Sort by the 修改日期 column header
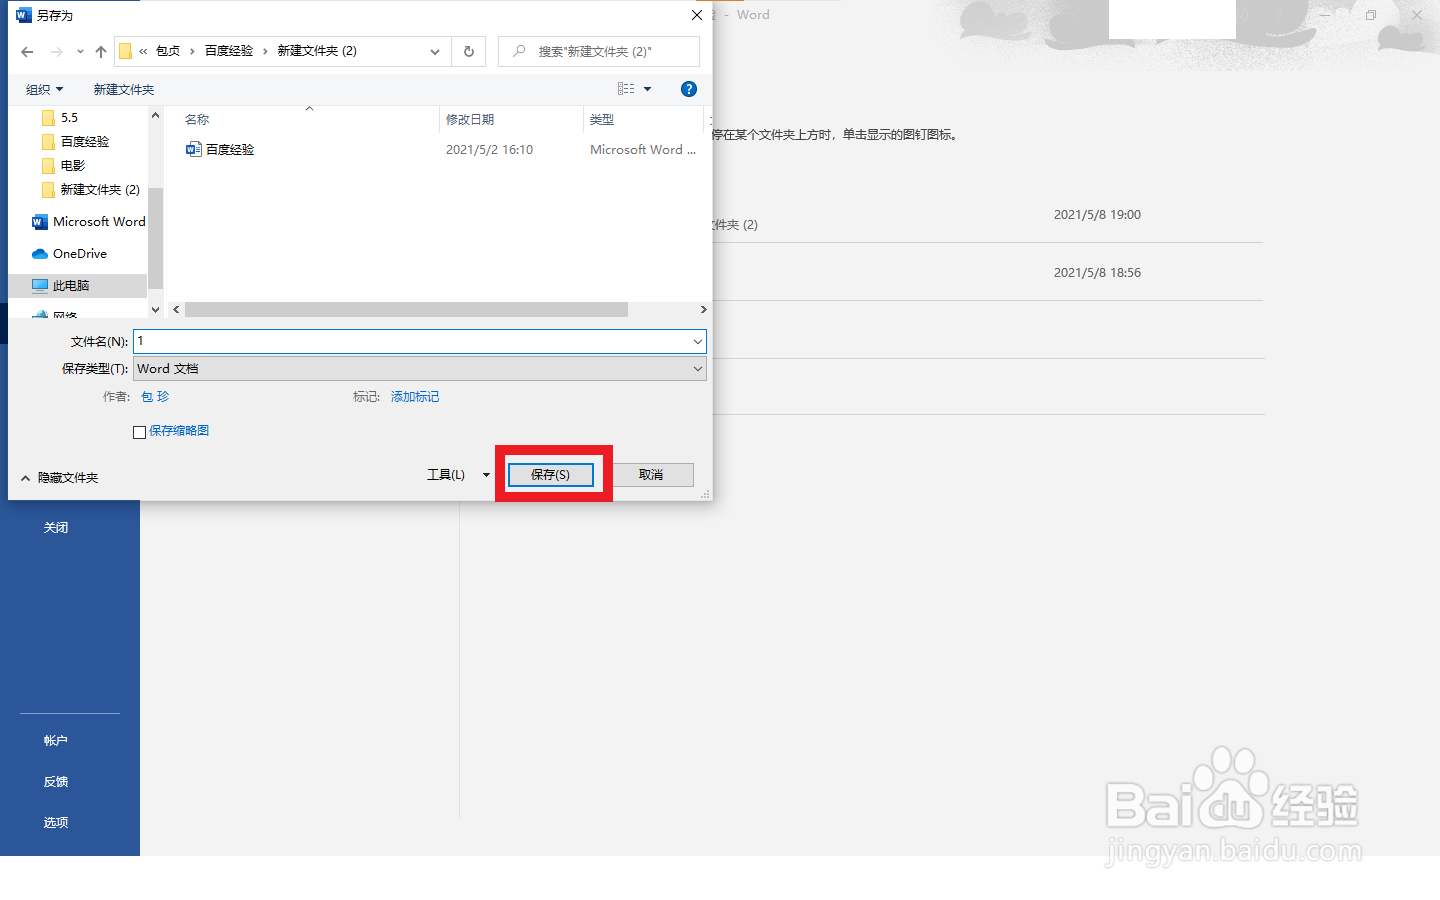 (470, 120)
